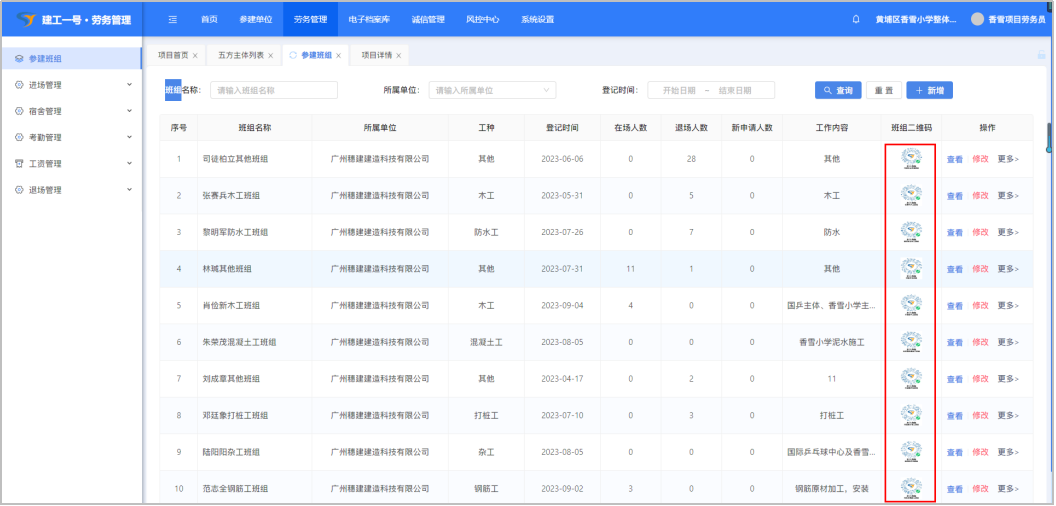Click the refresh icon on 参建班组 tab
This screenshot has height=506, width=1056.
(293, 56)
